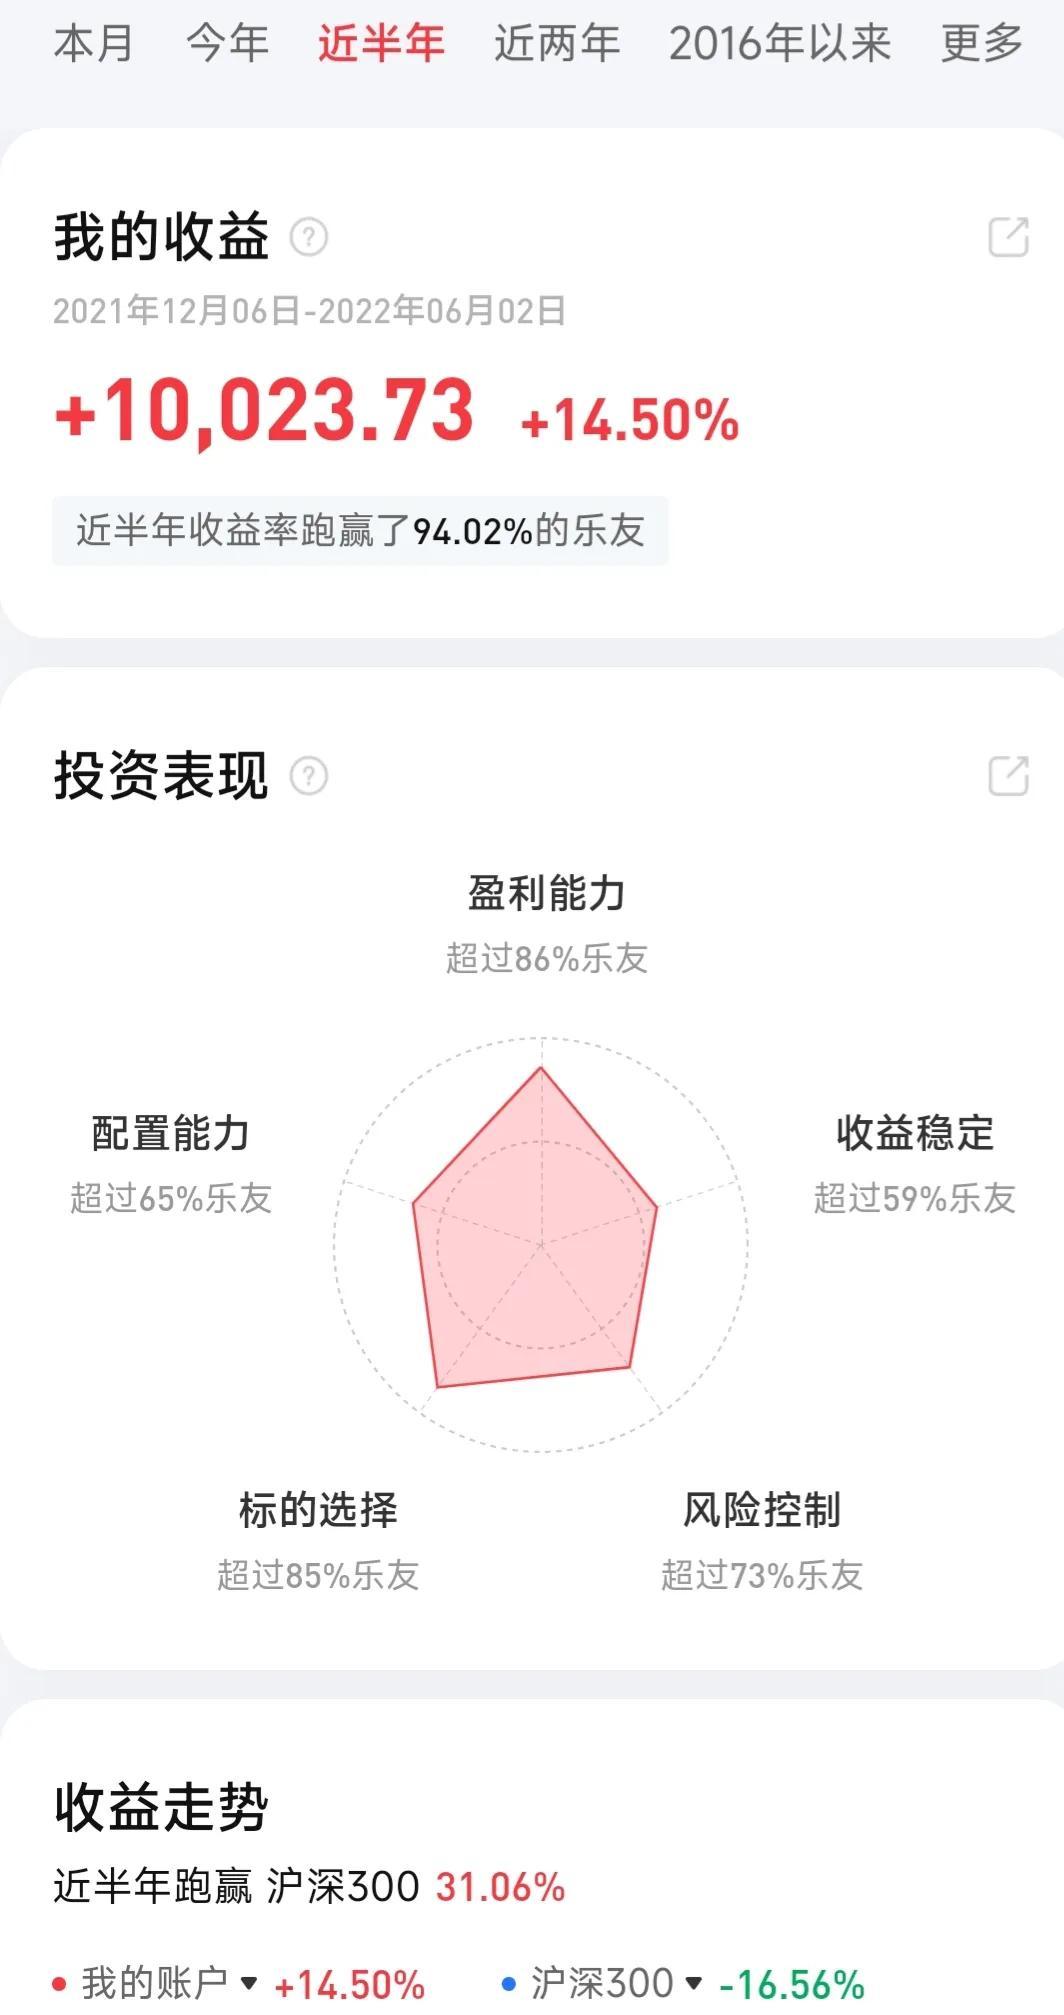The image size is (1064, 2015).
Task: Tap help icon beside 我的收益
Action: coord(309,238)
